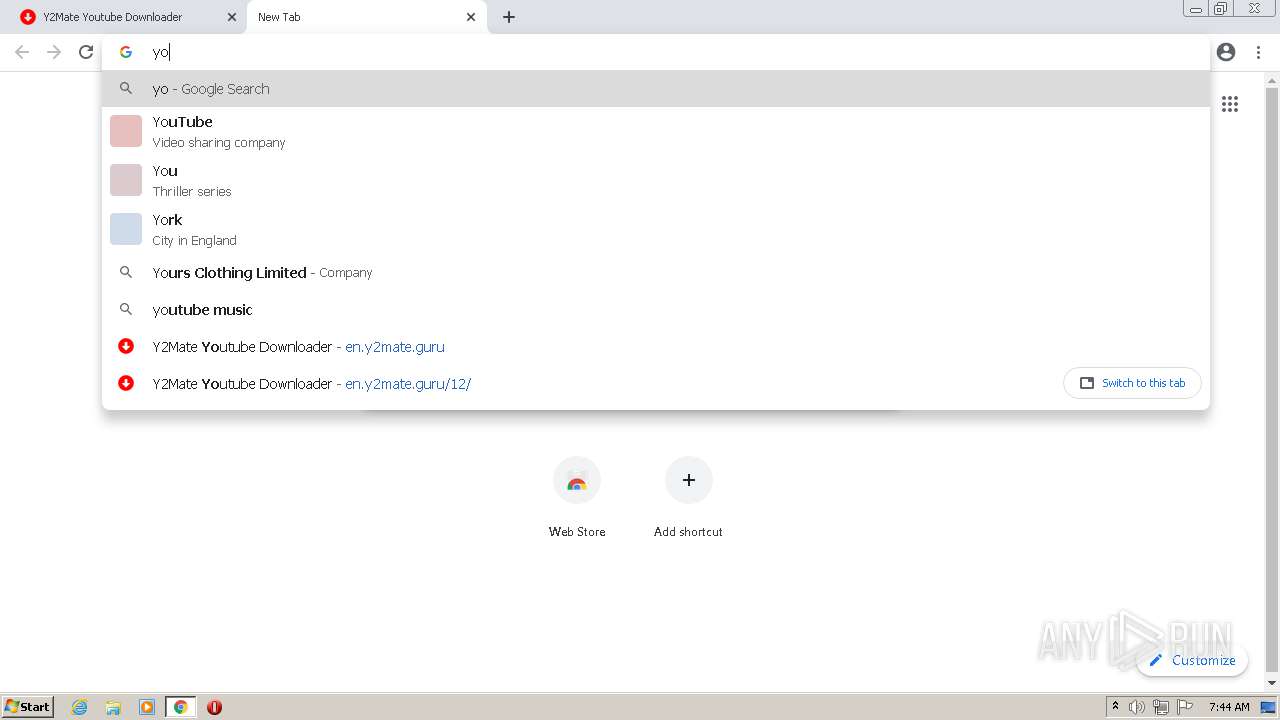Open the Chrome profile avatar icon
1280x720 pixels.
[1226, 52]
